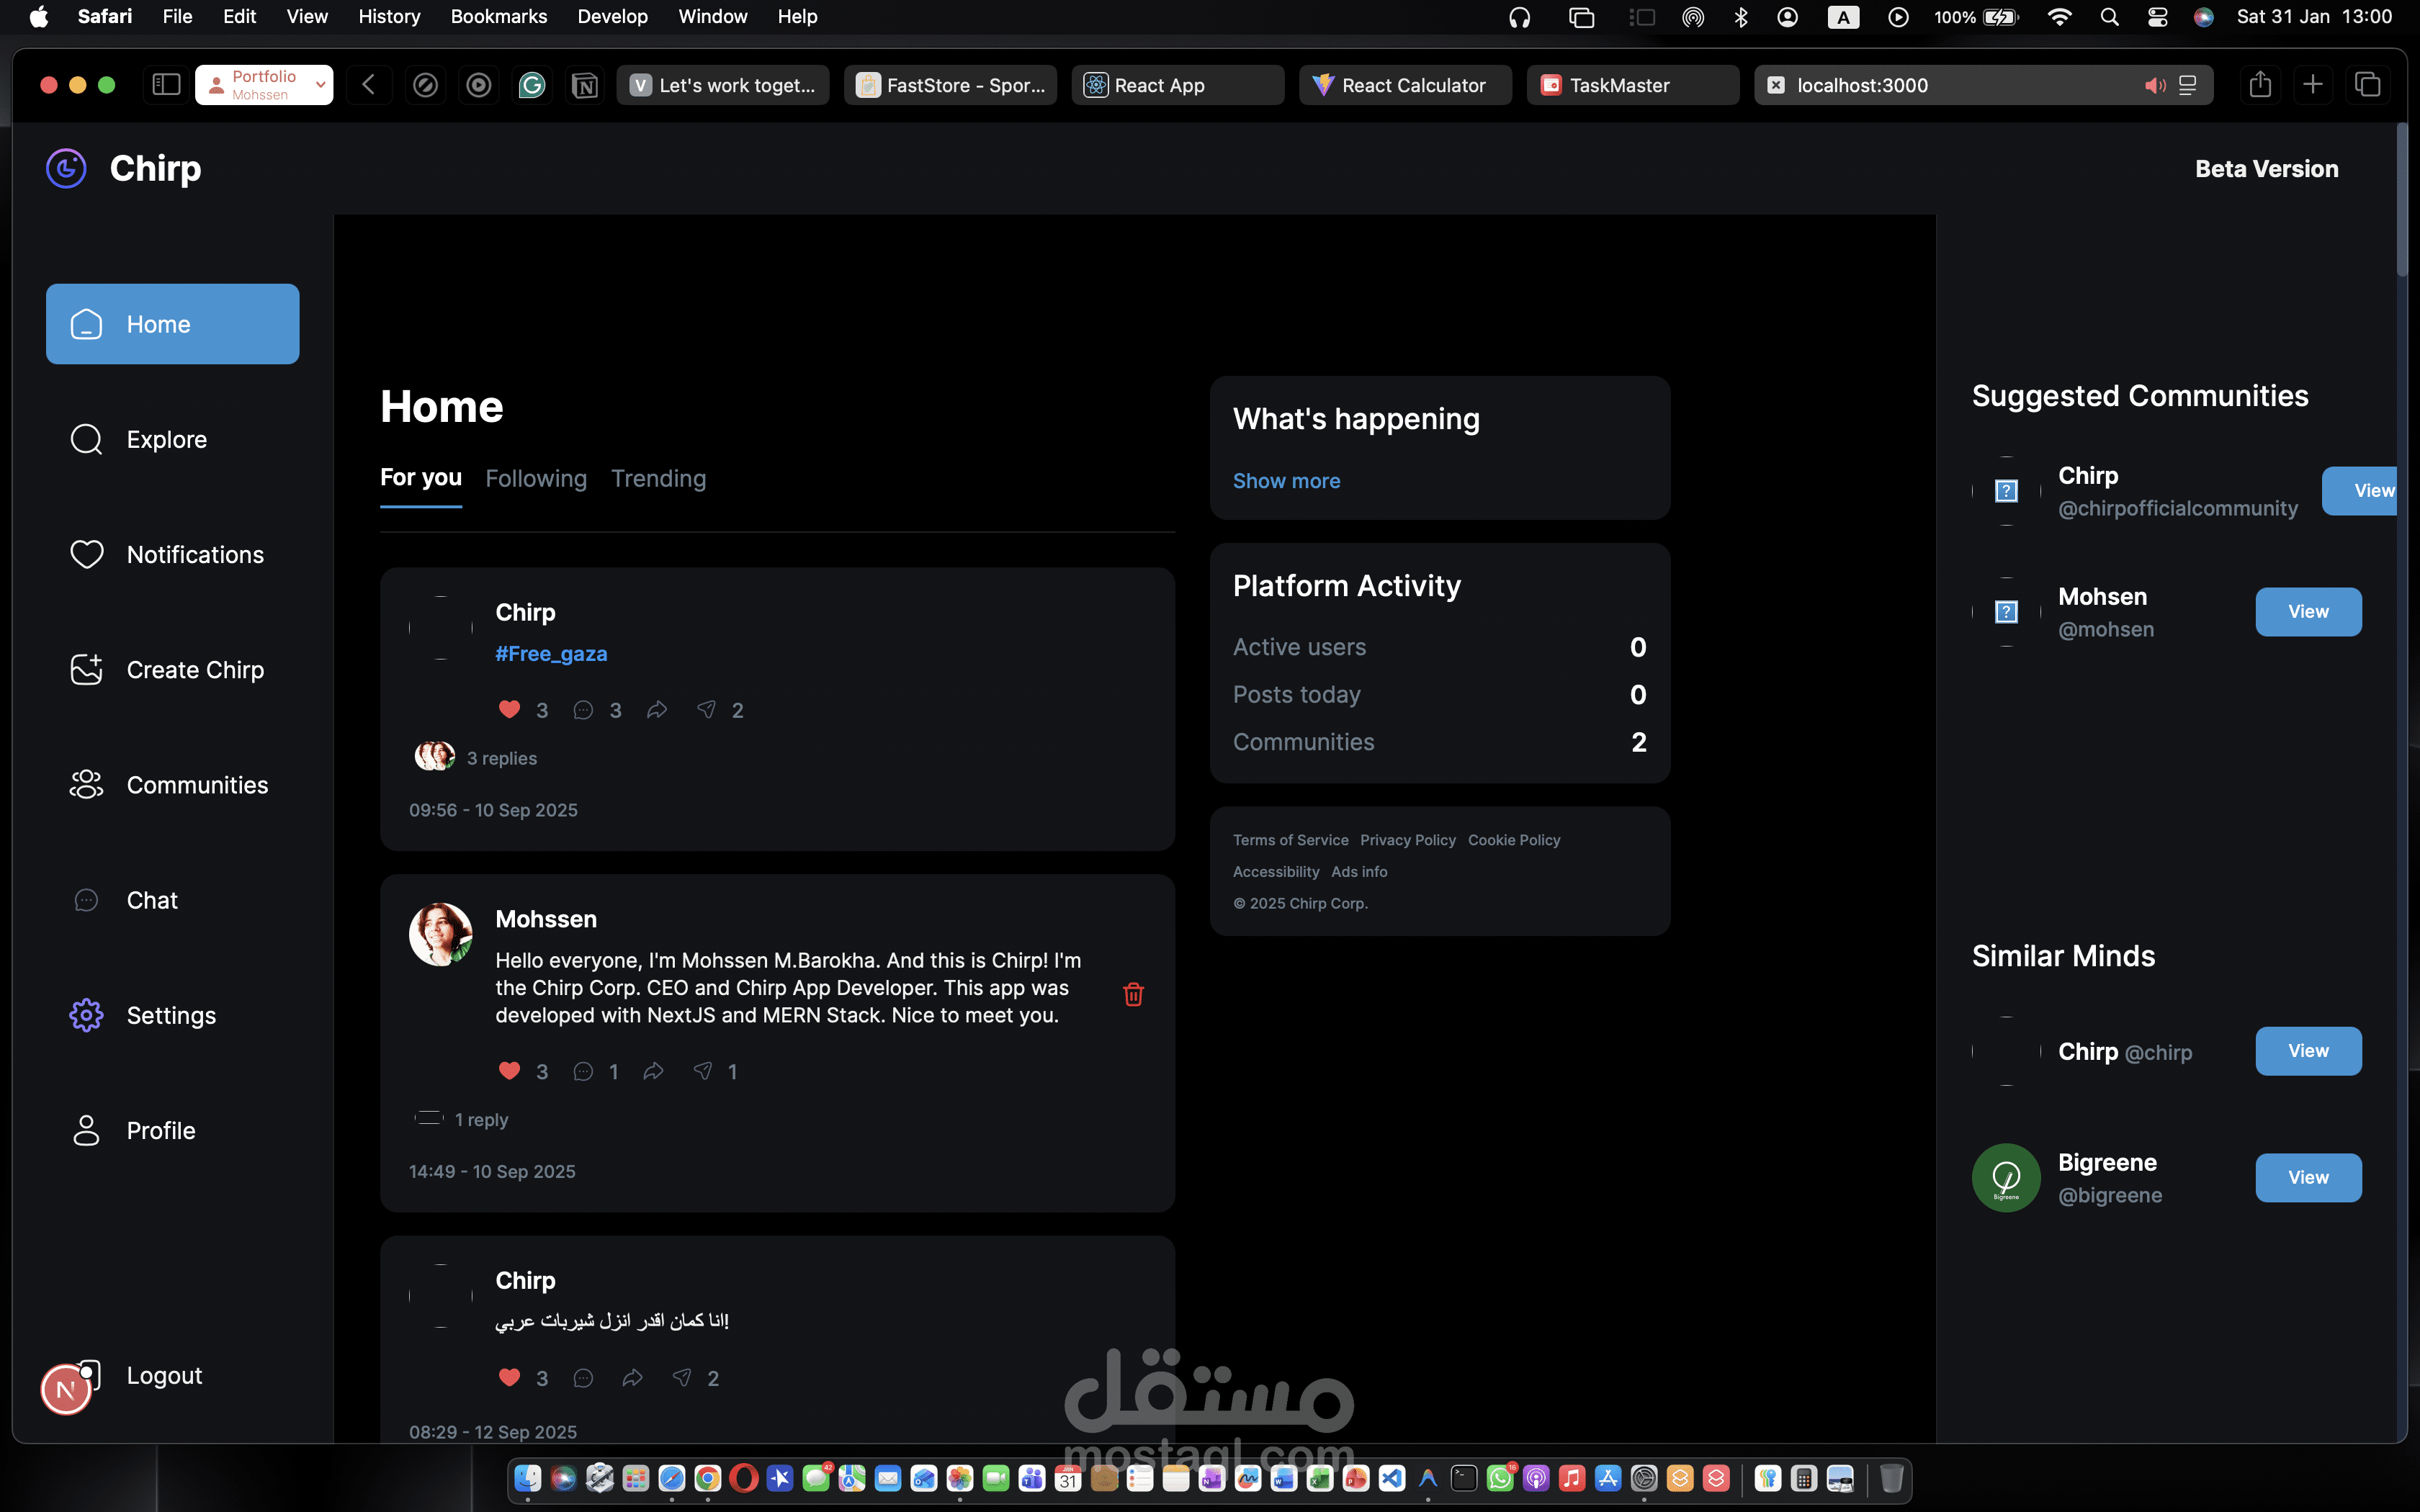Open the Bookmarks menu
The height and width of the screenshot is (1512, 2420).
point(498,16)
